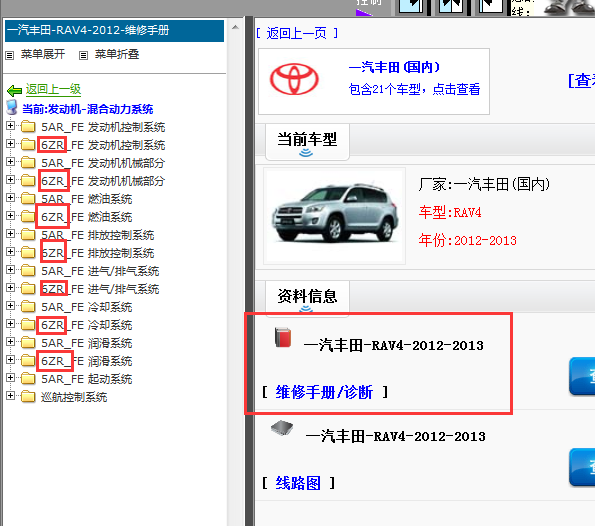This screenshot has height=526, width=595.
Task: Click the 菜单折叠 list icon
Action: click(x=83, y=55)
